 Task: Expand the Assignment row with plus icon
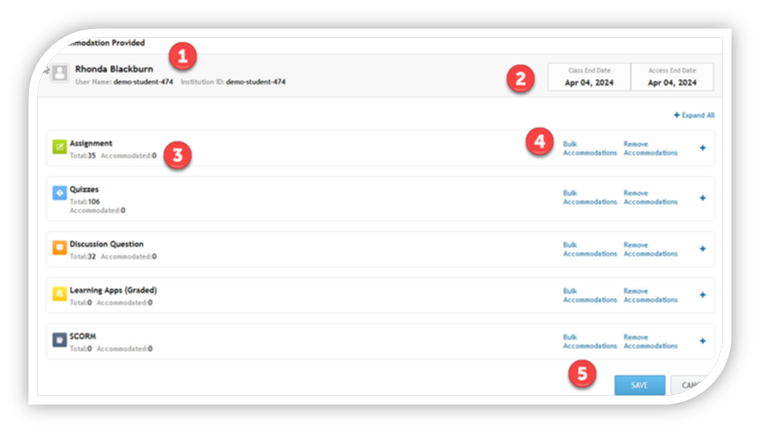click(702, 148)
